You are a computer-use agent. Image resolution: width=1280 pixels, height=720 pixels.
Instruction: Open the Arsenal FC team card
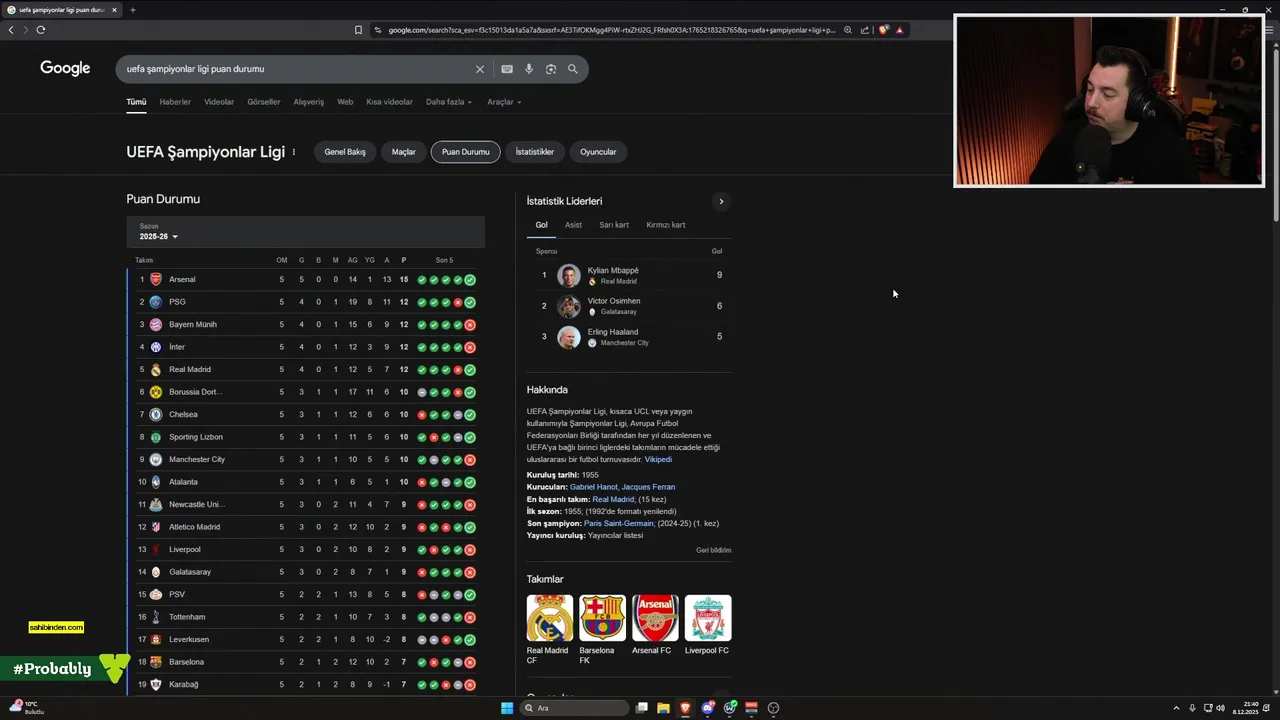pos(655,625)
